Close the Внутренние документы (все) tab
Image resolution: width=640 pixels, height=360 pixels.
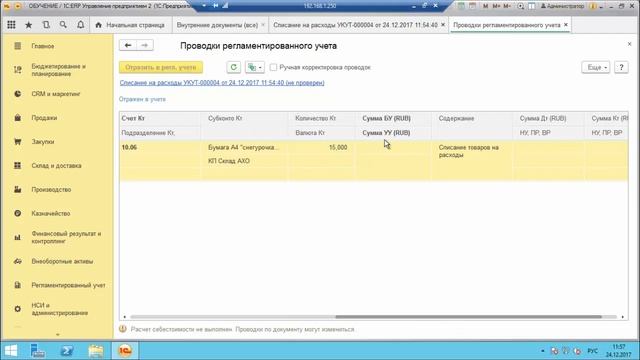coord(263,25)
